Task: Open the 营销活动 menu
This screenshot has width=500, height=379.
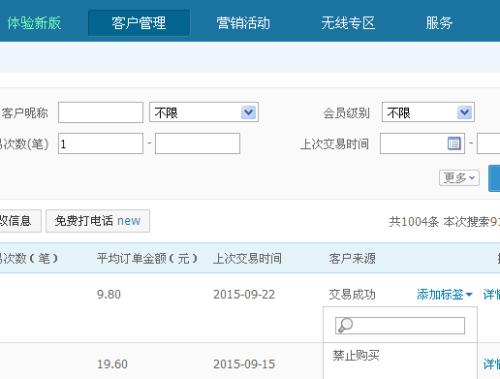Action: [243, 23]
